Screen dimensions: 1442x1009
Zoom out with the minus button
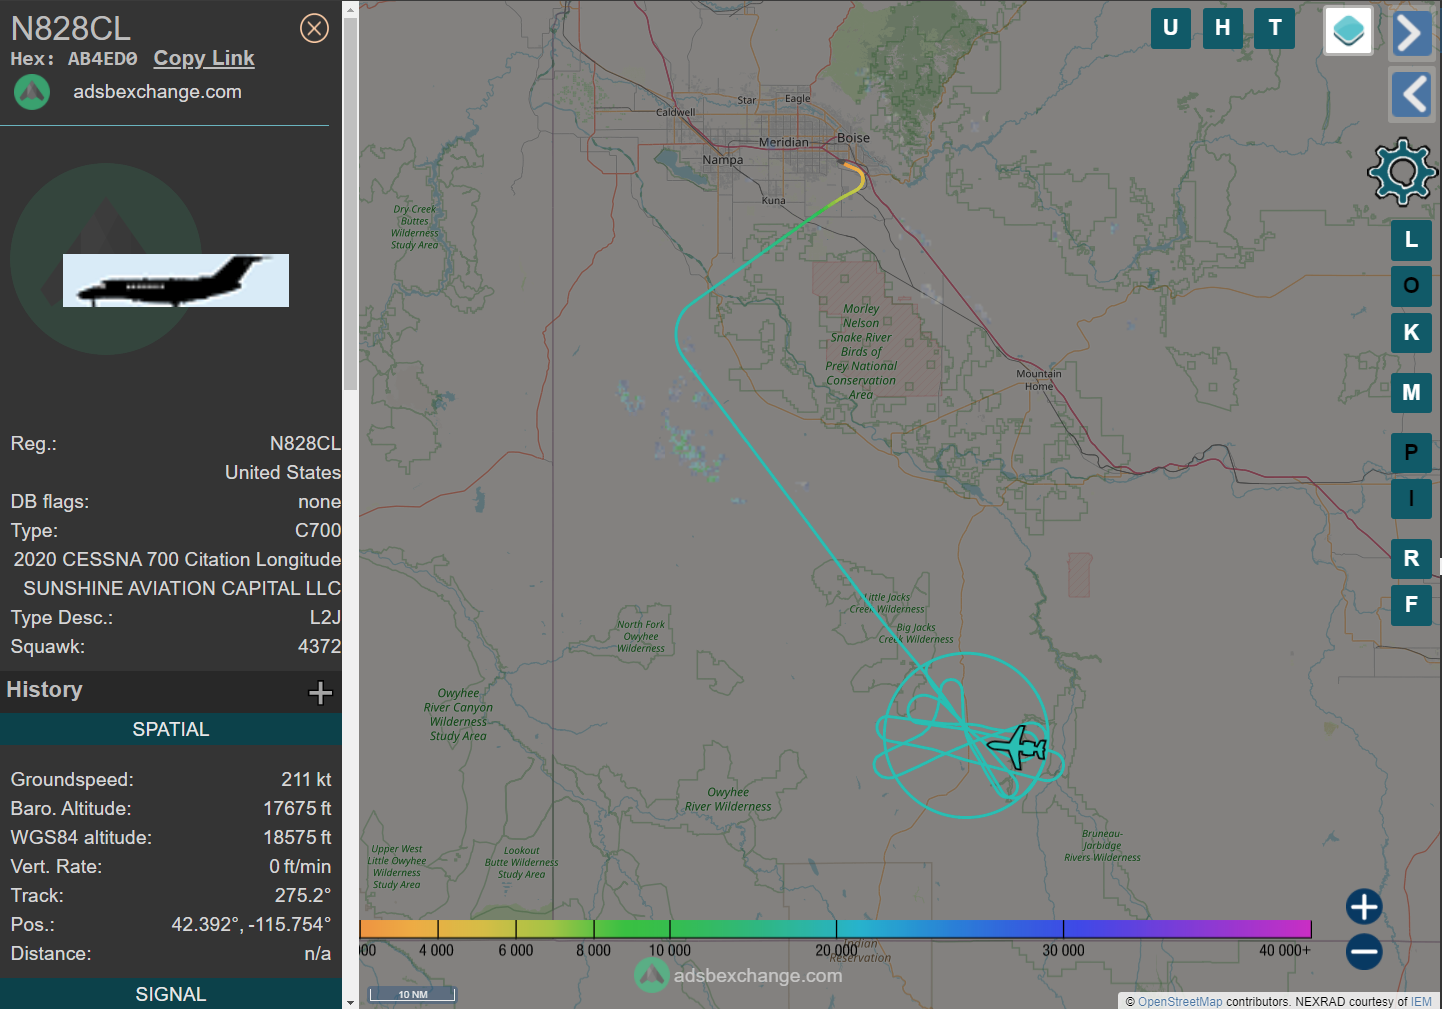click(x=1364, y=951)
